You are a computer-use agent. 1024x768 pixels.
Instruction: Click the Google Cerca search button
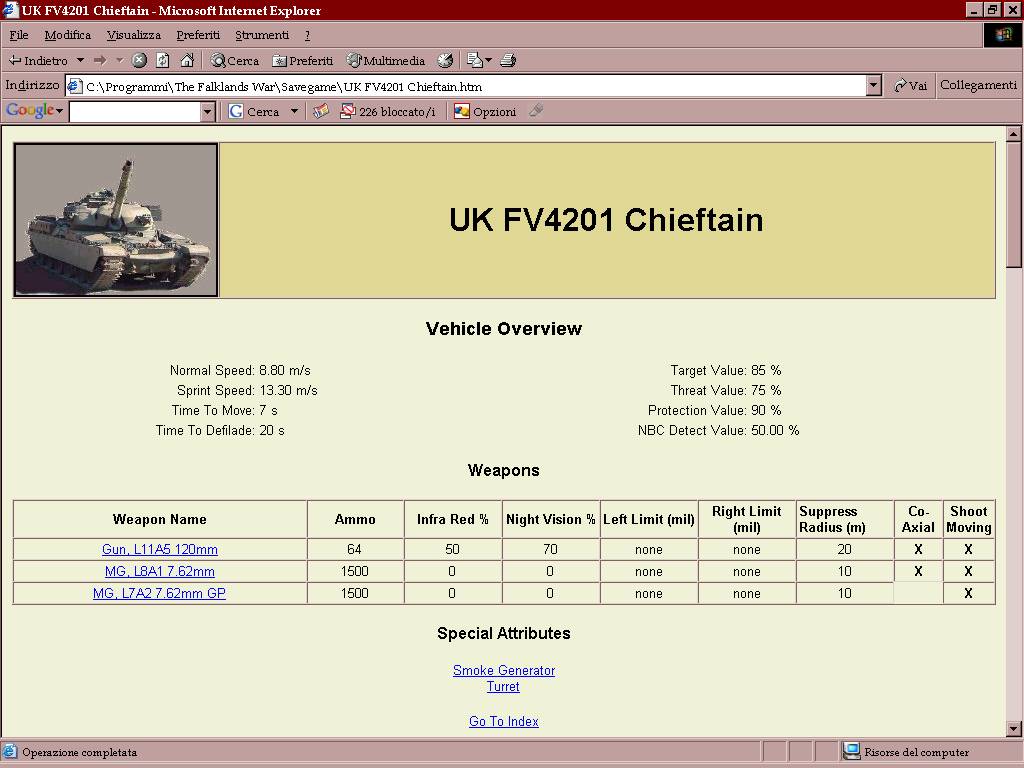(254, 112)
